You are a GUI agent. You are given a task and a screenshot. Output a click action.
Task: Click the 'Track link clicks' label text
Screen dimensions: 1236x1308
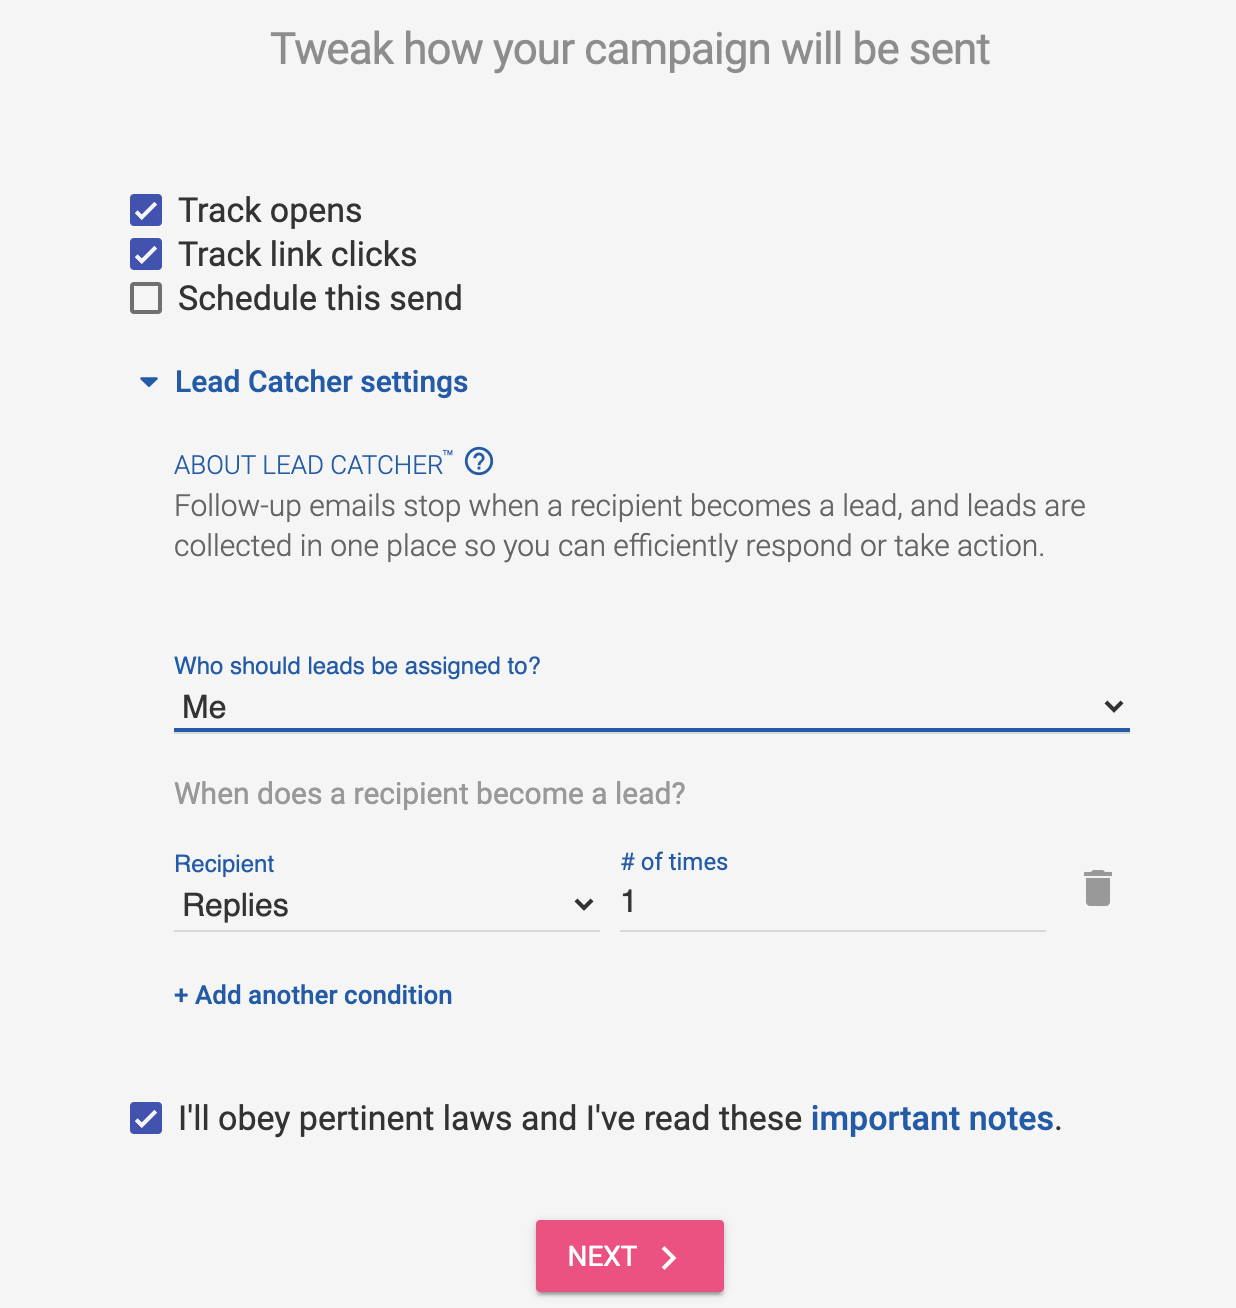point(297,255)
